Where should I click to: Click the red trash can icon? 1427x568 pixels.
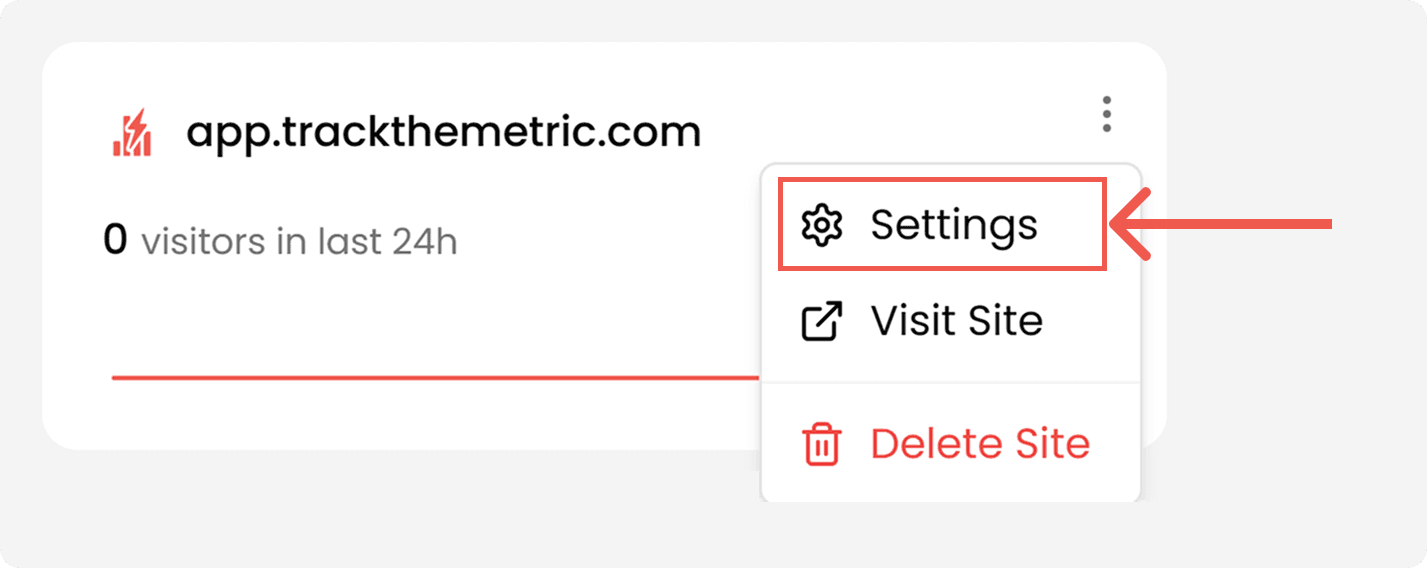coord(822,444)
